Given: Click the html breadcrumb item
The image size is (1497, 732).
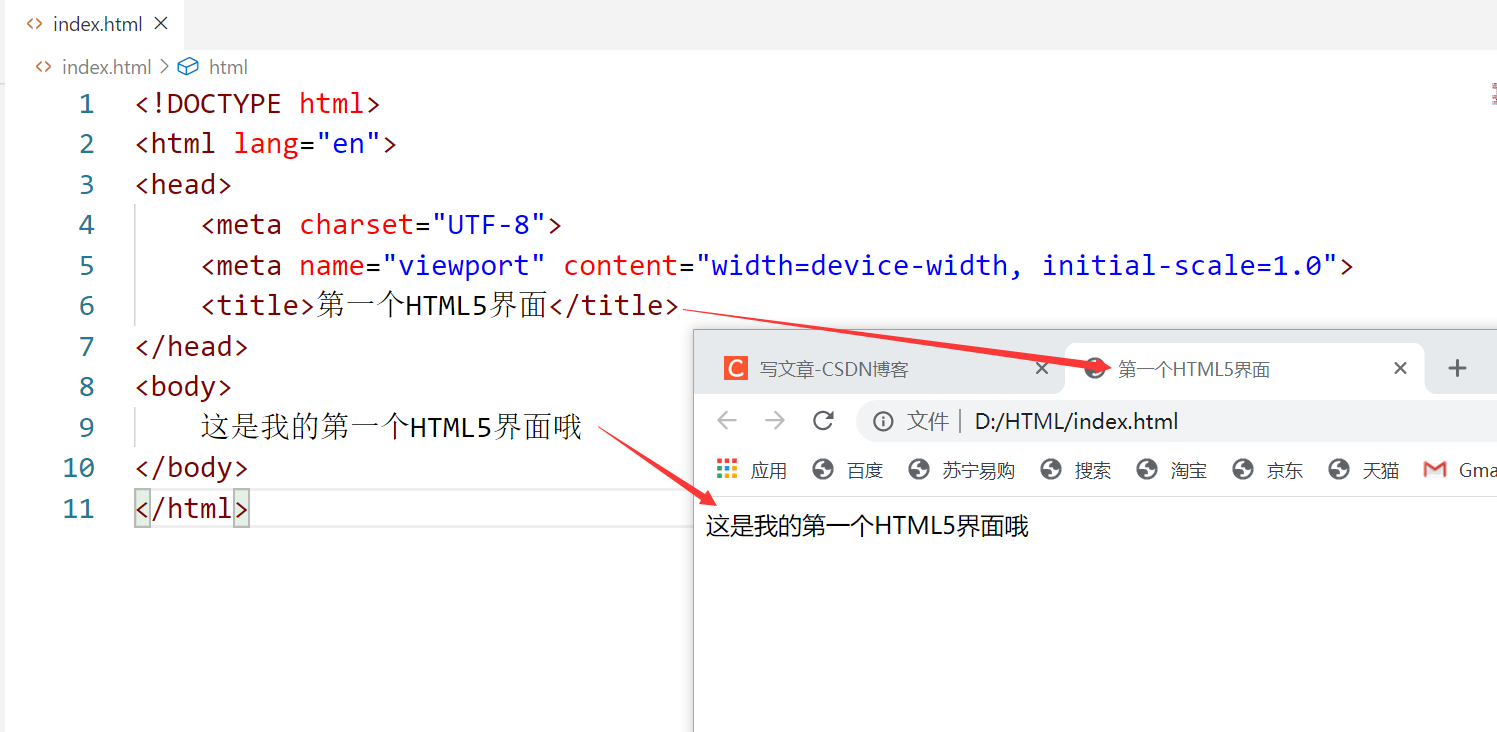Looking at the screenshot, I should pos(228,67).
